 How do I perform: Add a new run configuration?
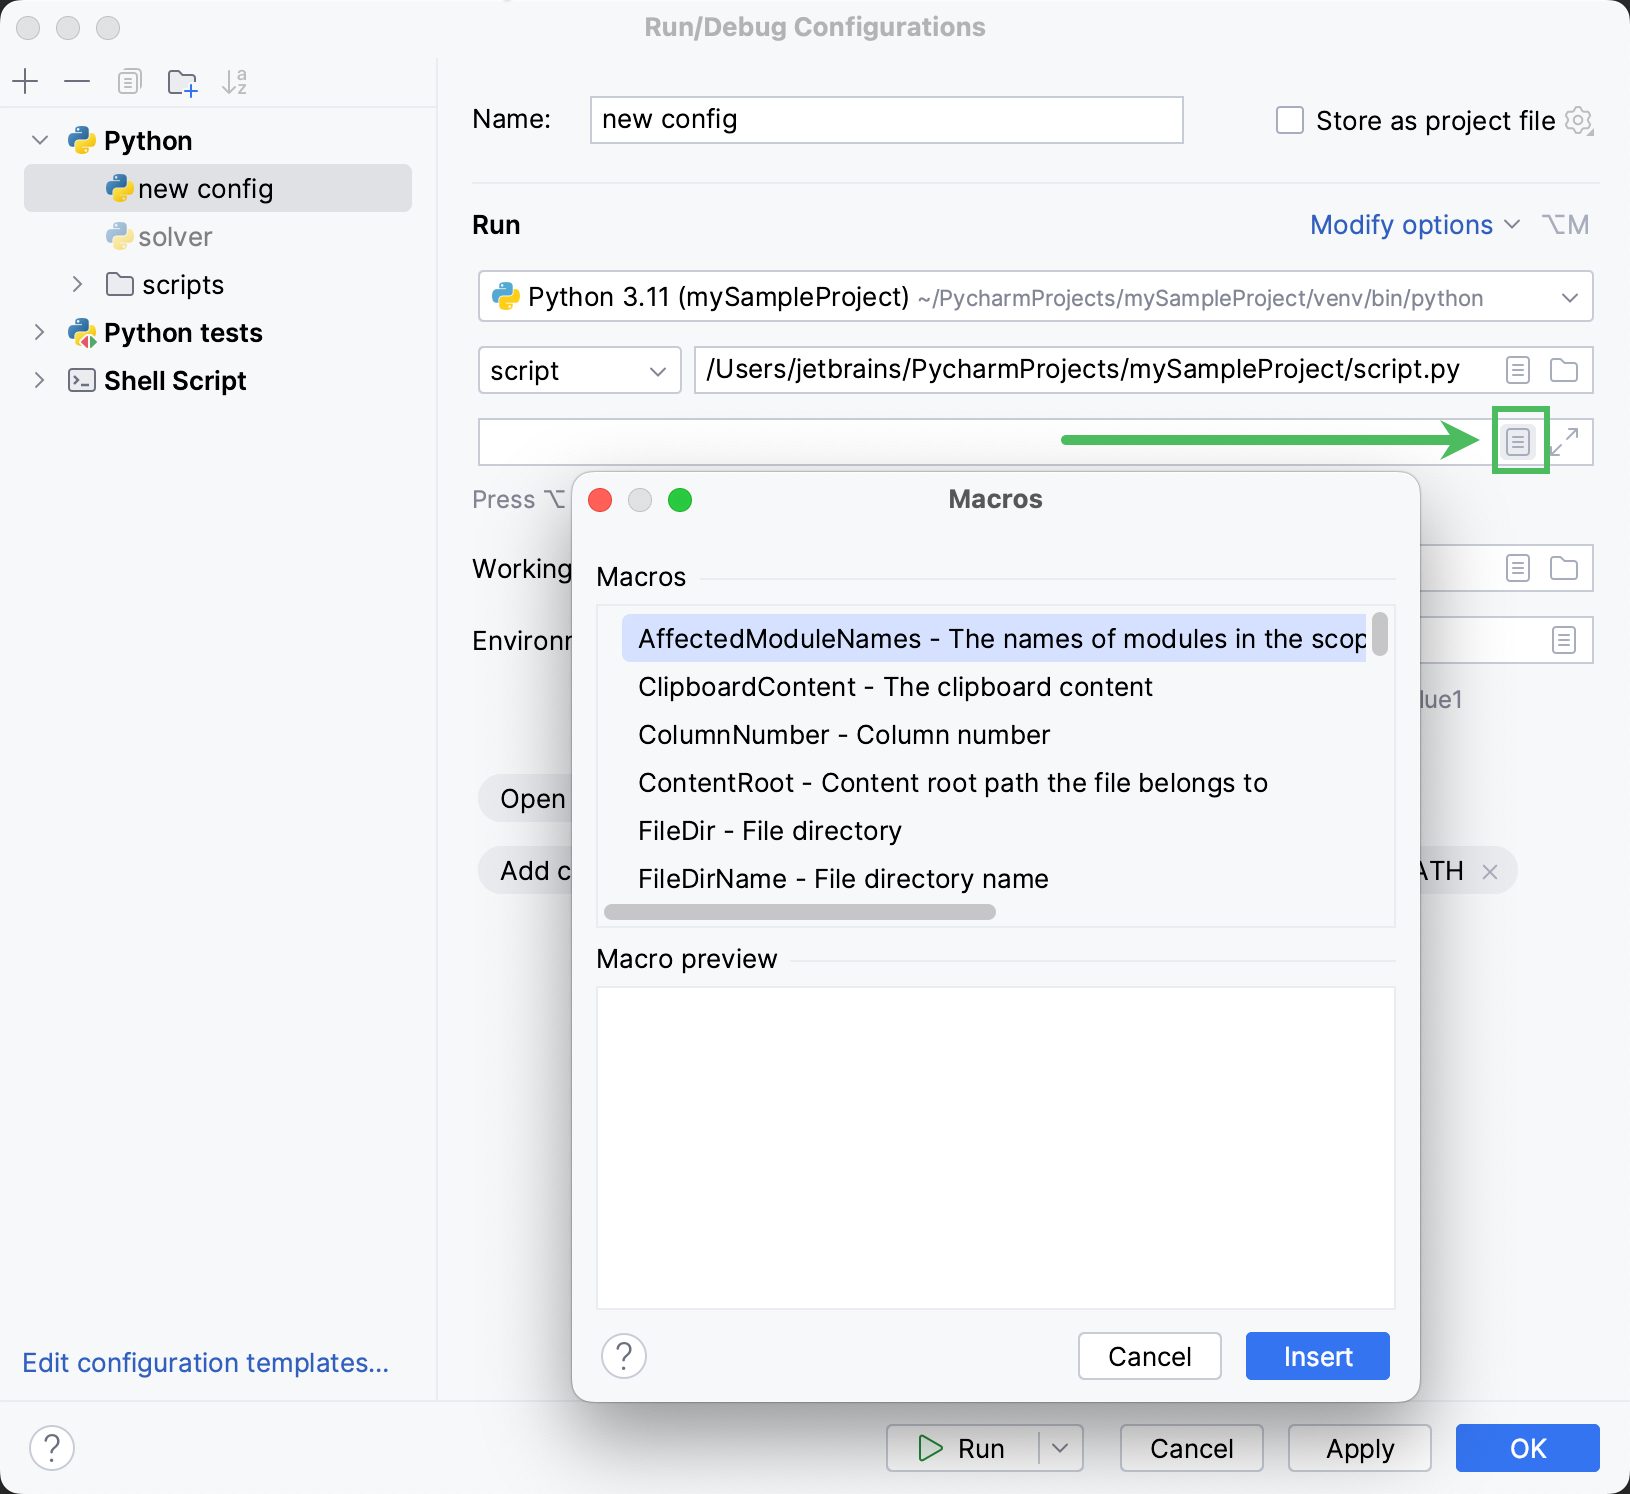26,81
